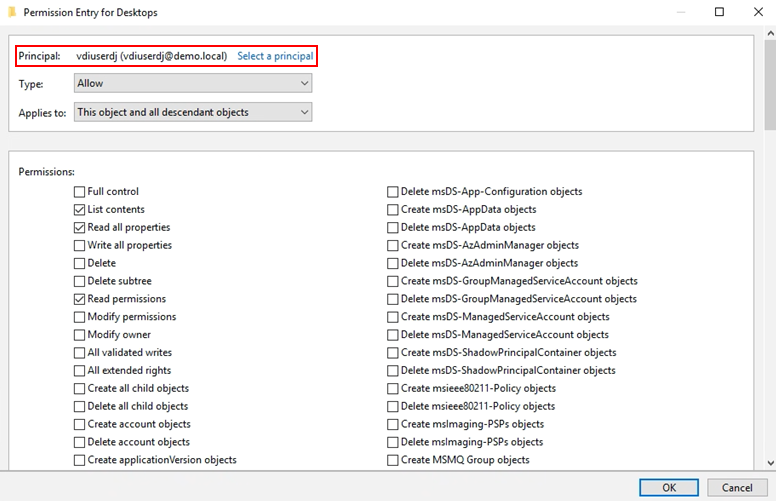This screenshot has width=776, height=501.
Task: Tick Modify owner permission
Action: (80, 335)
